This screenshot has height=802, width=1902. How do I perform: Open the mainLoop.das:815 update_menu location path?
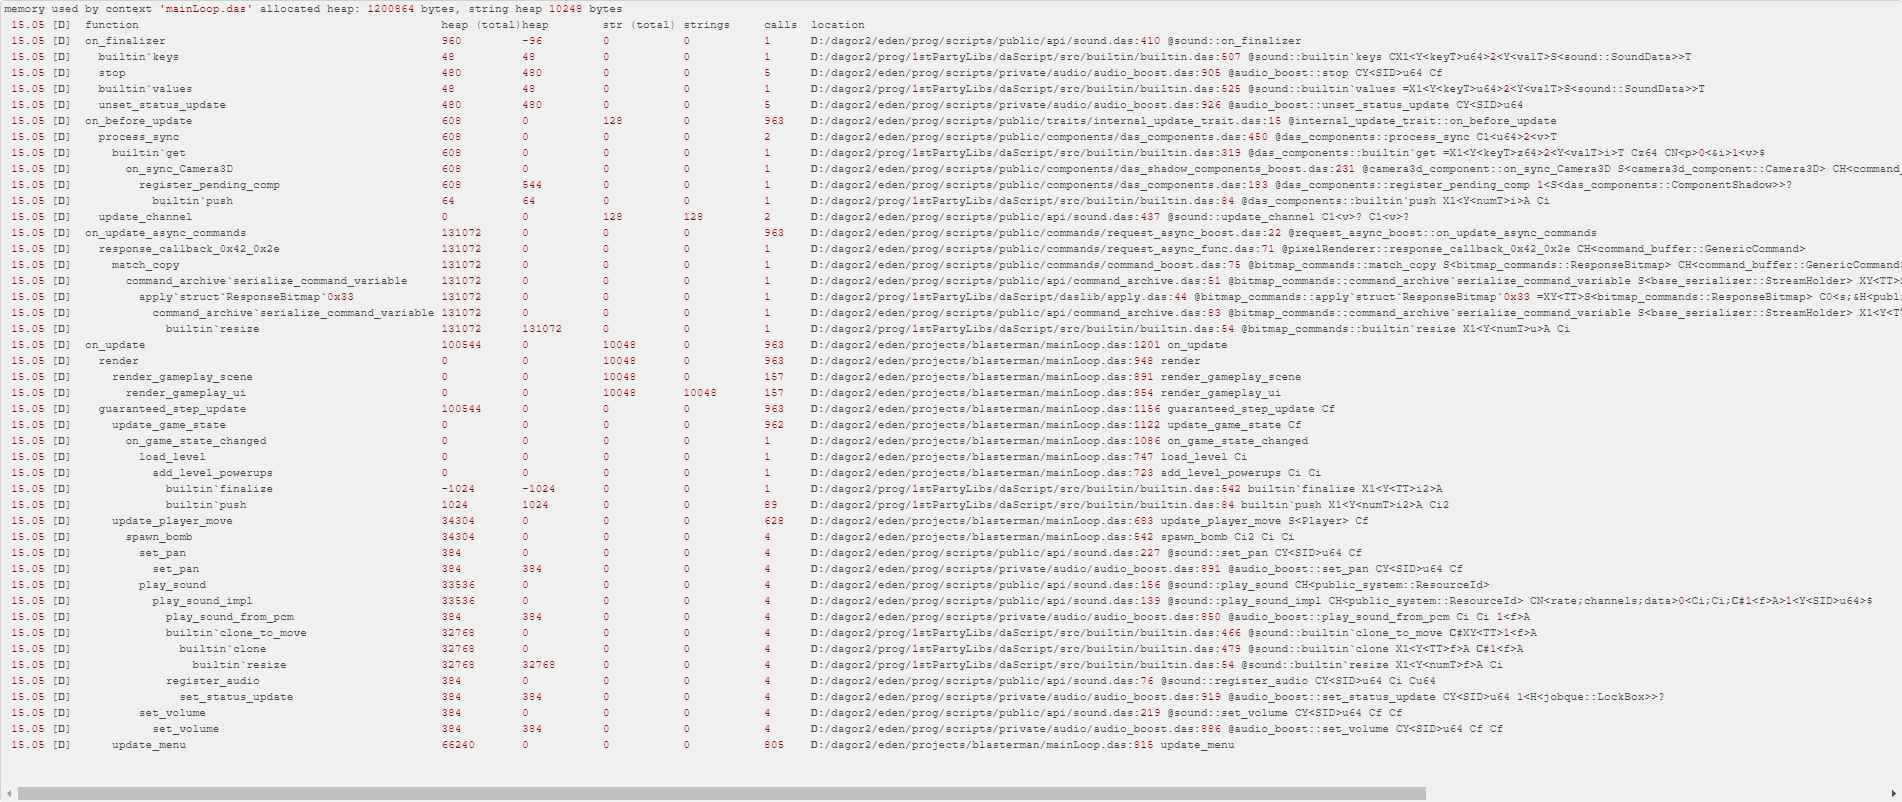point(1022,745)
